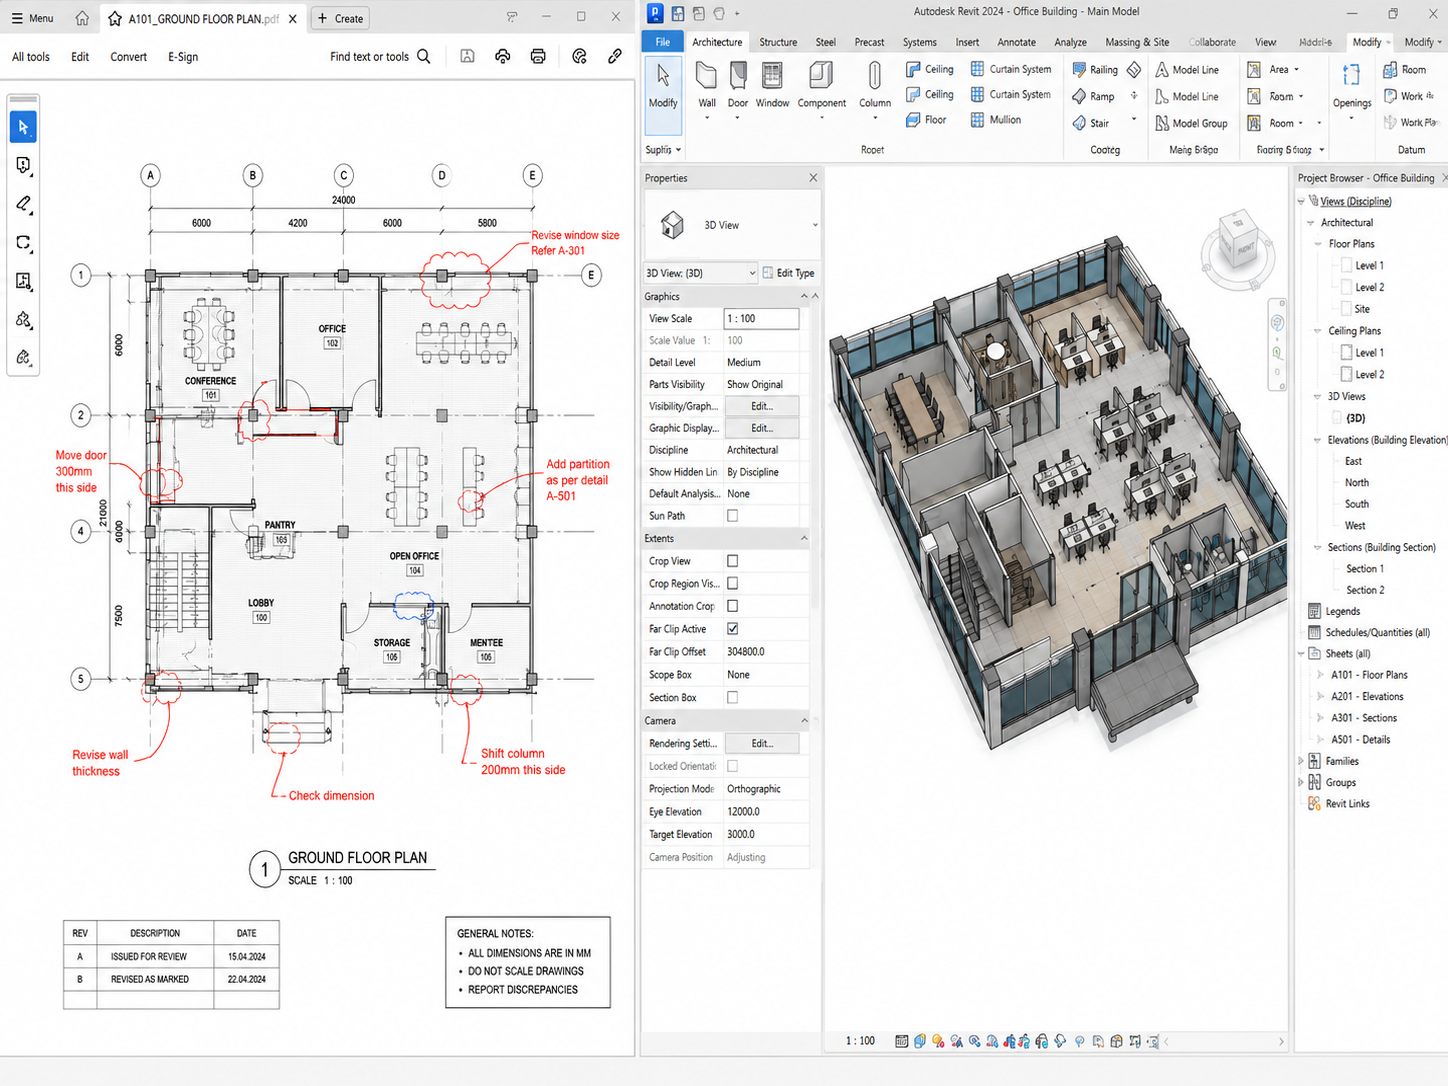Click right arrow of Revit horizontal scrollbar

pyautogui.click(x=1281, y=1042)
